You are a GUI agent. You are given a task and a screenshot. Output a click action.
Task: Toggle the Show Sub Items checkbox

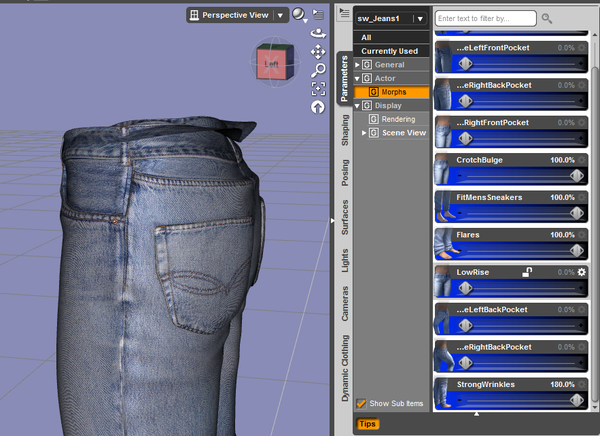[x=361, y=403]
